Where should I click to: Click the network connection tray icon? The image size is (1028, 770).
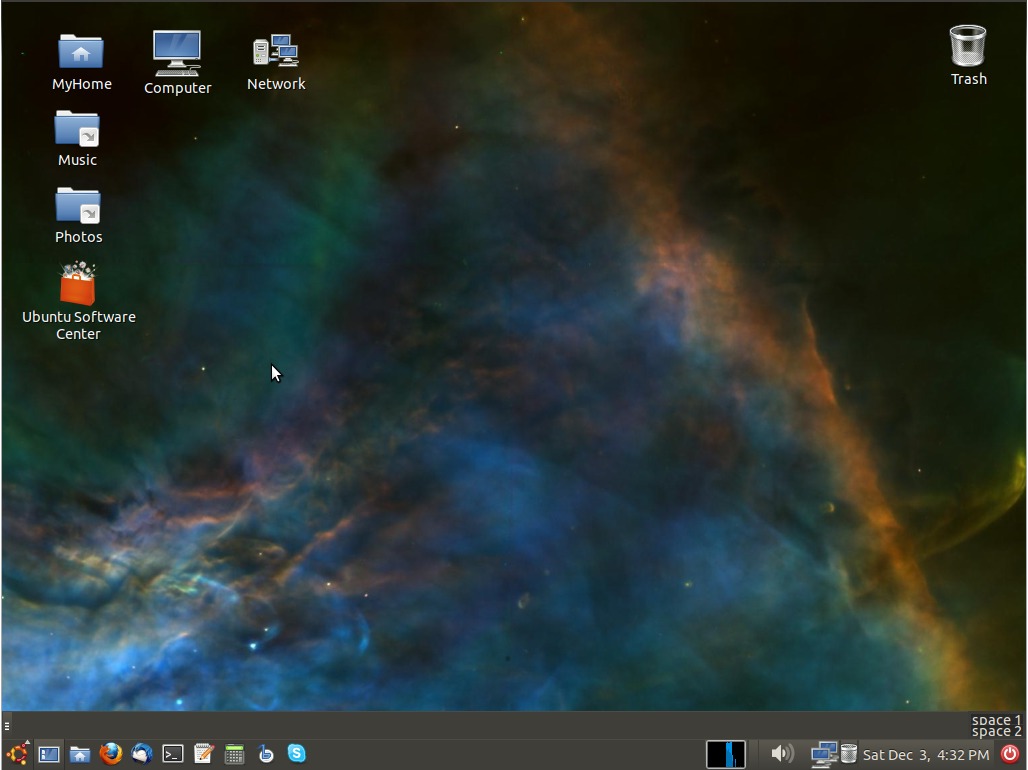pyautogui.click(x=823, y=754)
